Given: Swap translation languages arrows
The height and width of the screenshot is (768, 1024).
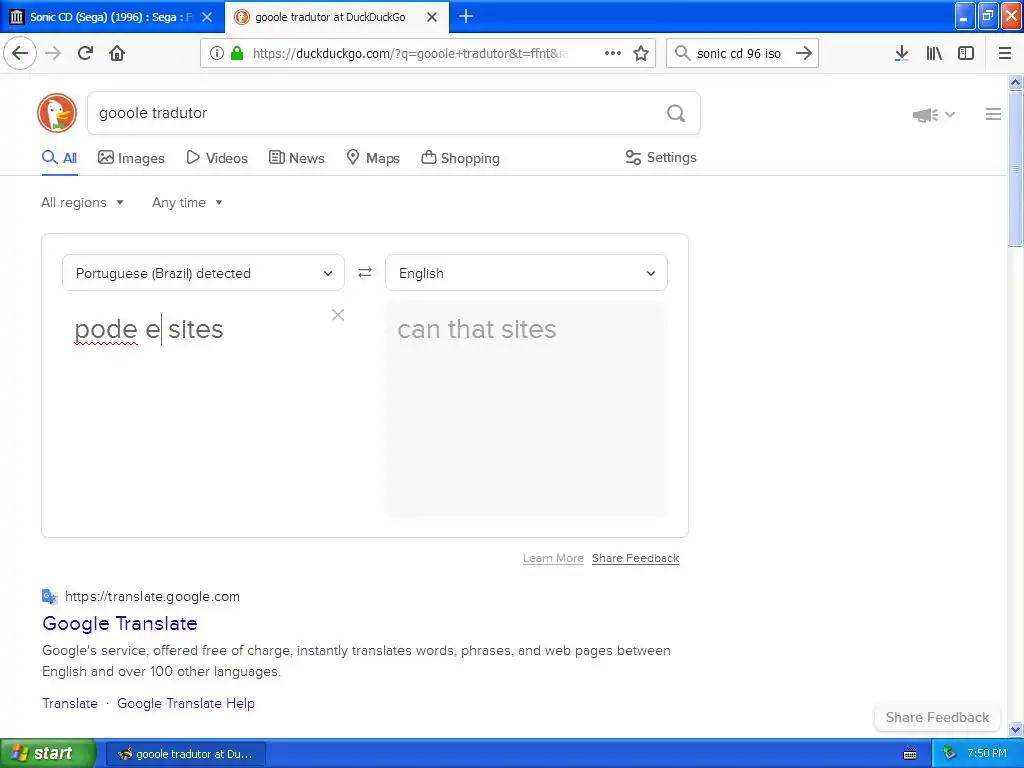Looking at the screenshot, I should point(365,272).
